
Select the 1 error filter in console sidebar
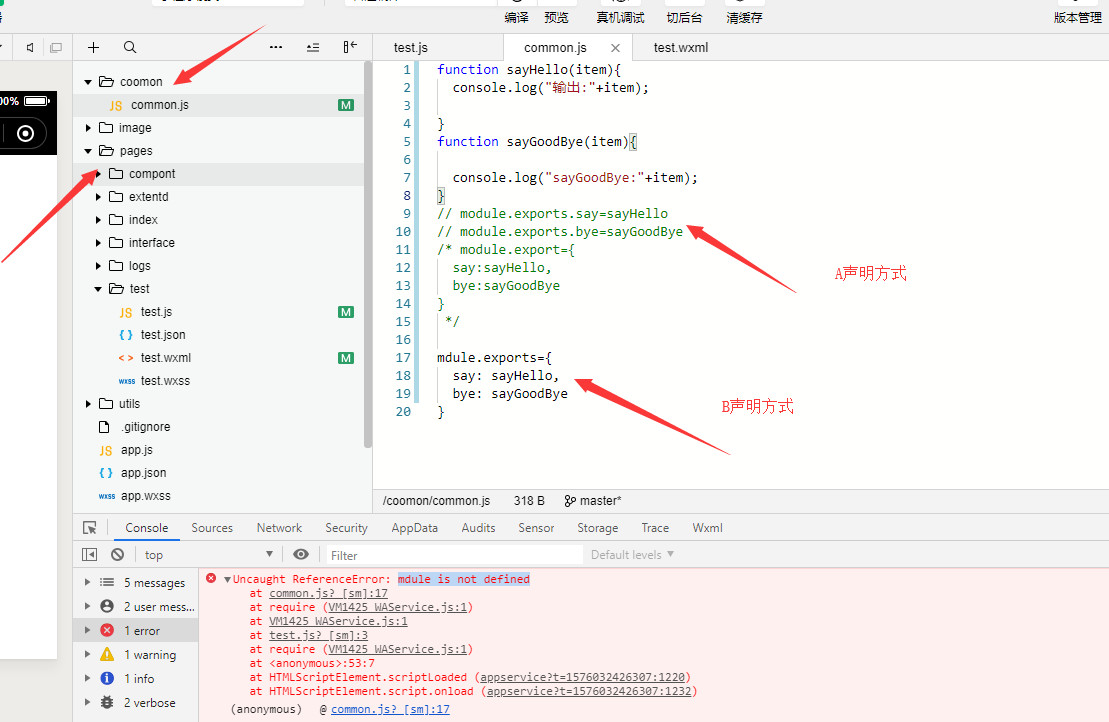[141, 631]
